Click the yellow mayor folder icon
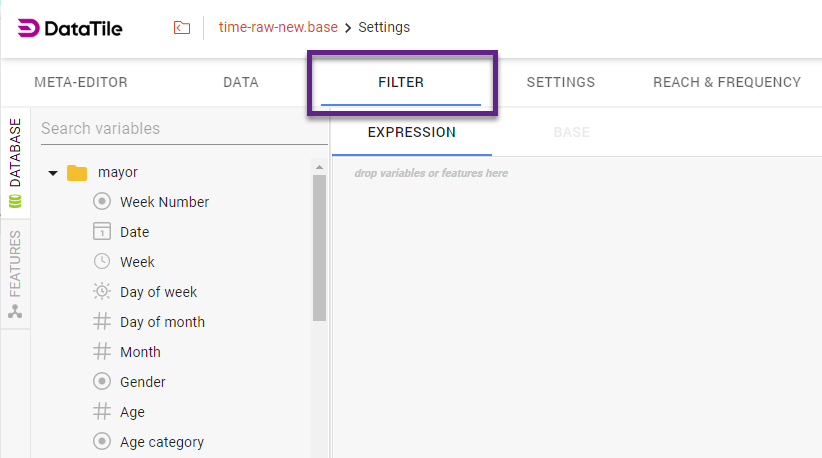The image size is (822, 458). point(77,173)
